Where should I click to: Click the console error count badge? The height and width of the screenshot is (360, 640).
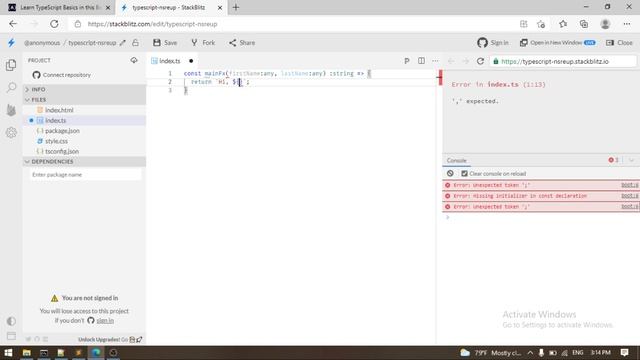[x=613, y=160]
